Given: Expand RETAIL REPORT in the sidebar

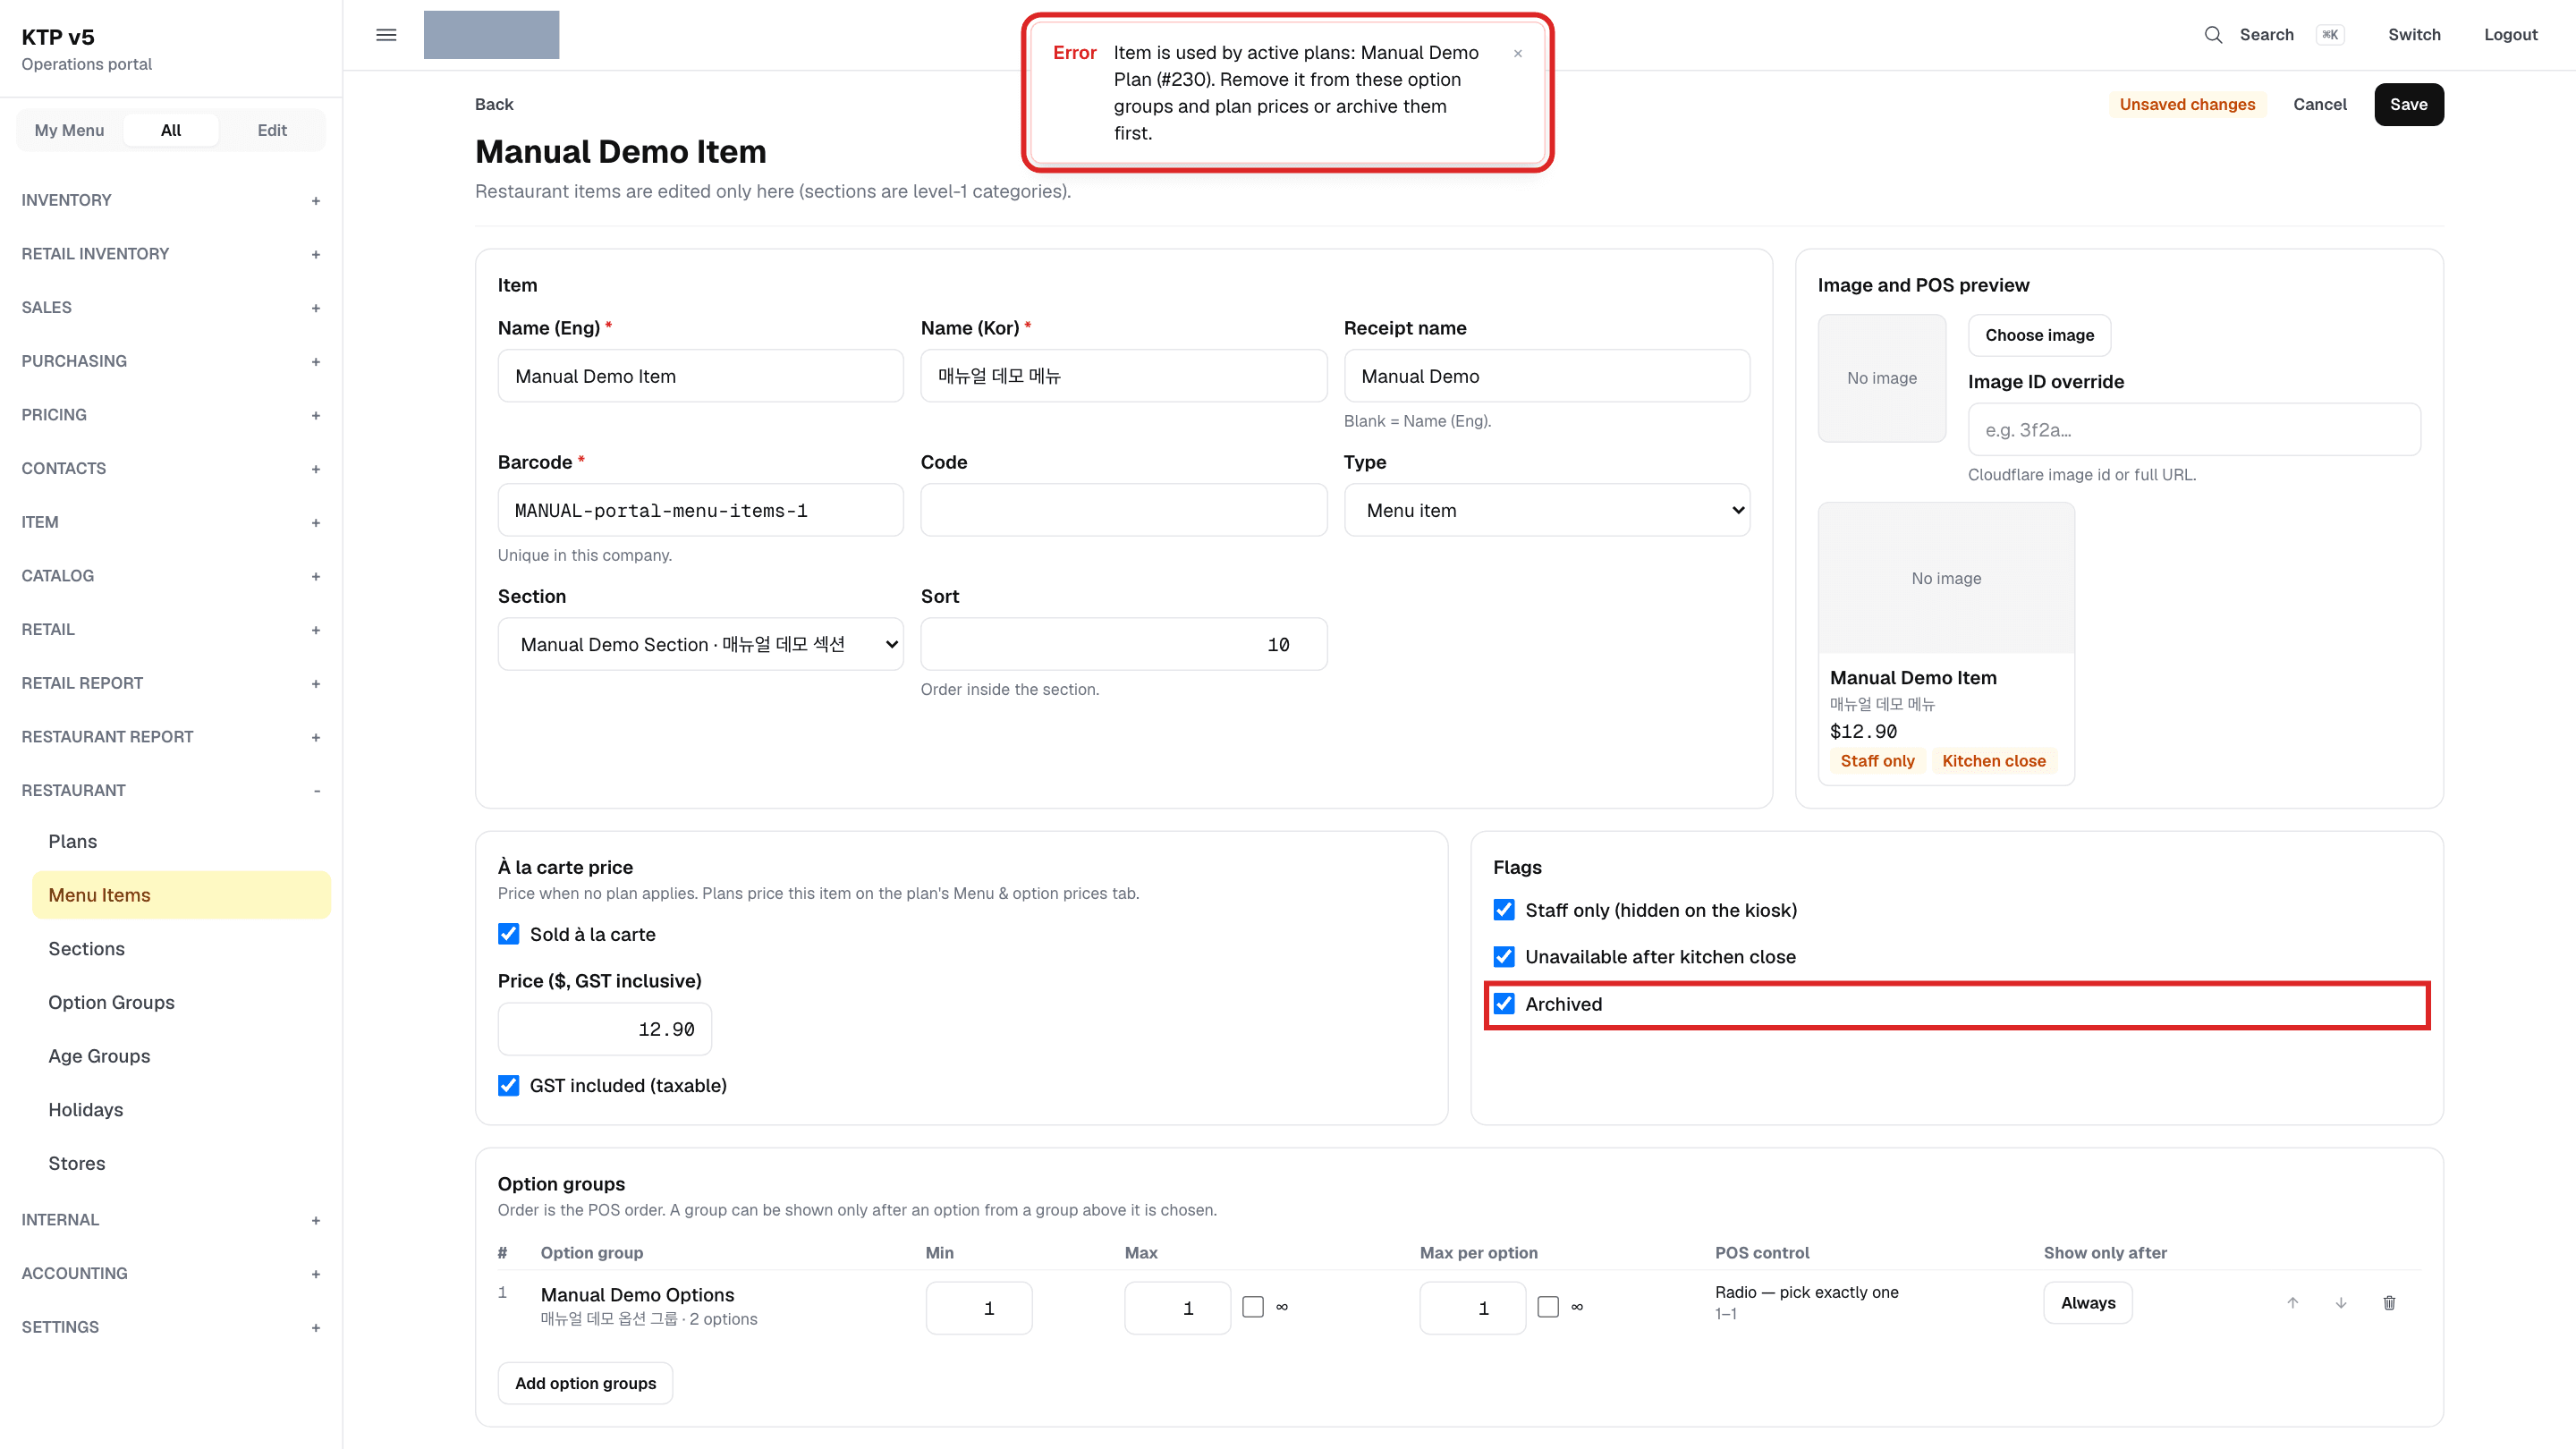Looking at the screenshot, I should coord(170,683).
